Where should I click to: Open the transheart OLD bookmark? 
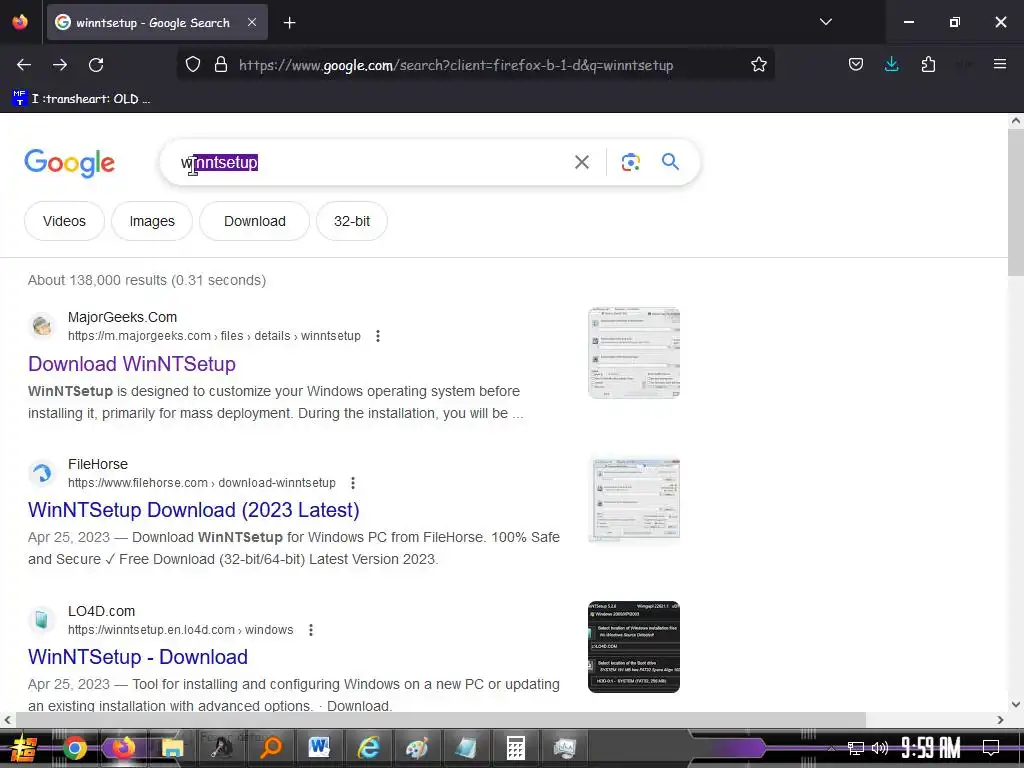[x=82, y=99]
